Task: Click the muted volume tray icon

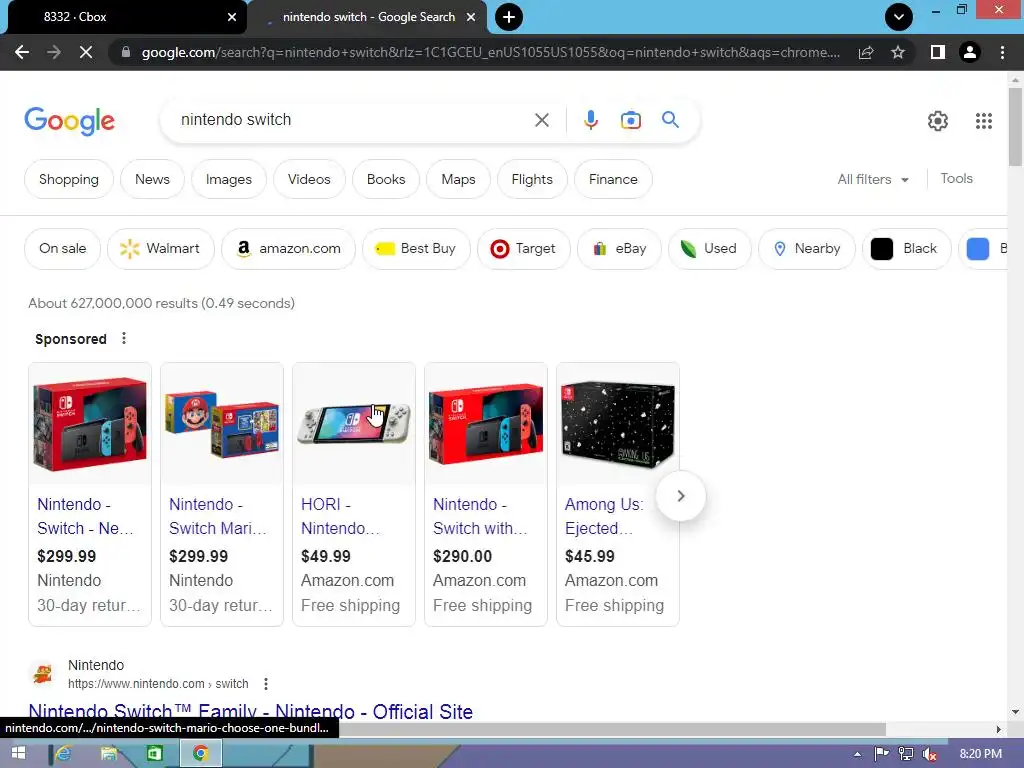Action: point(929,754)
